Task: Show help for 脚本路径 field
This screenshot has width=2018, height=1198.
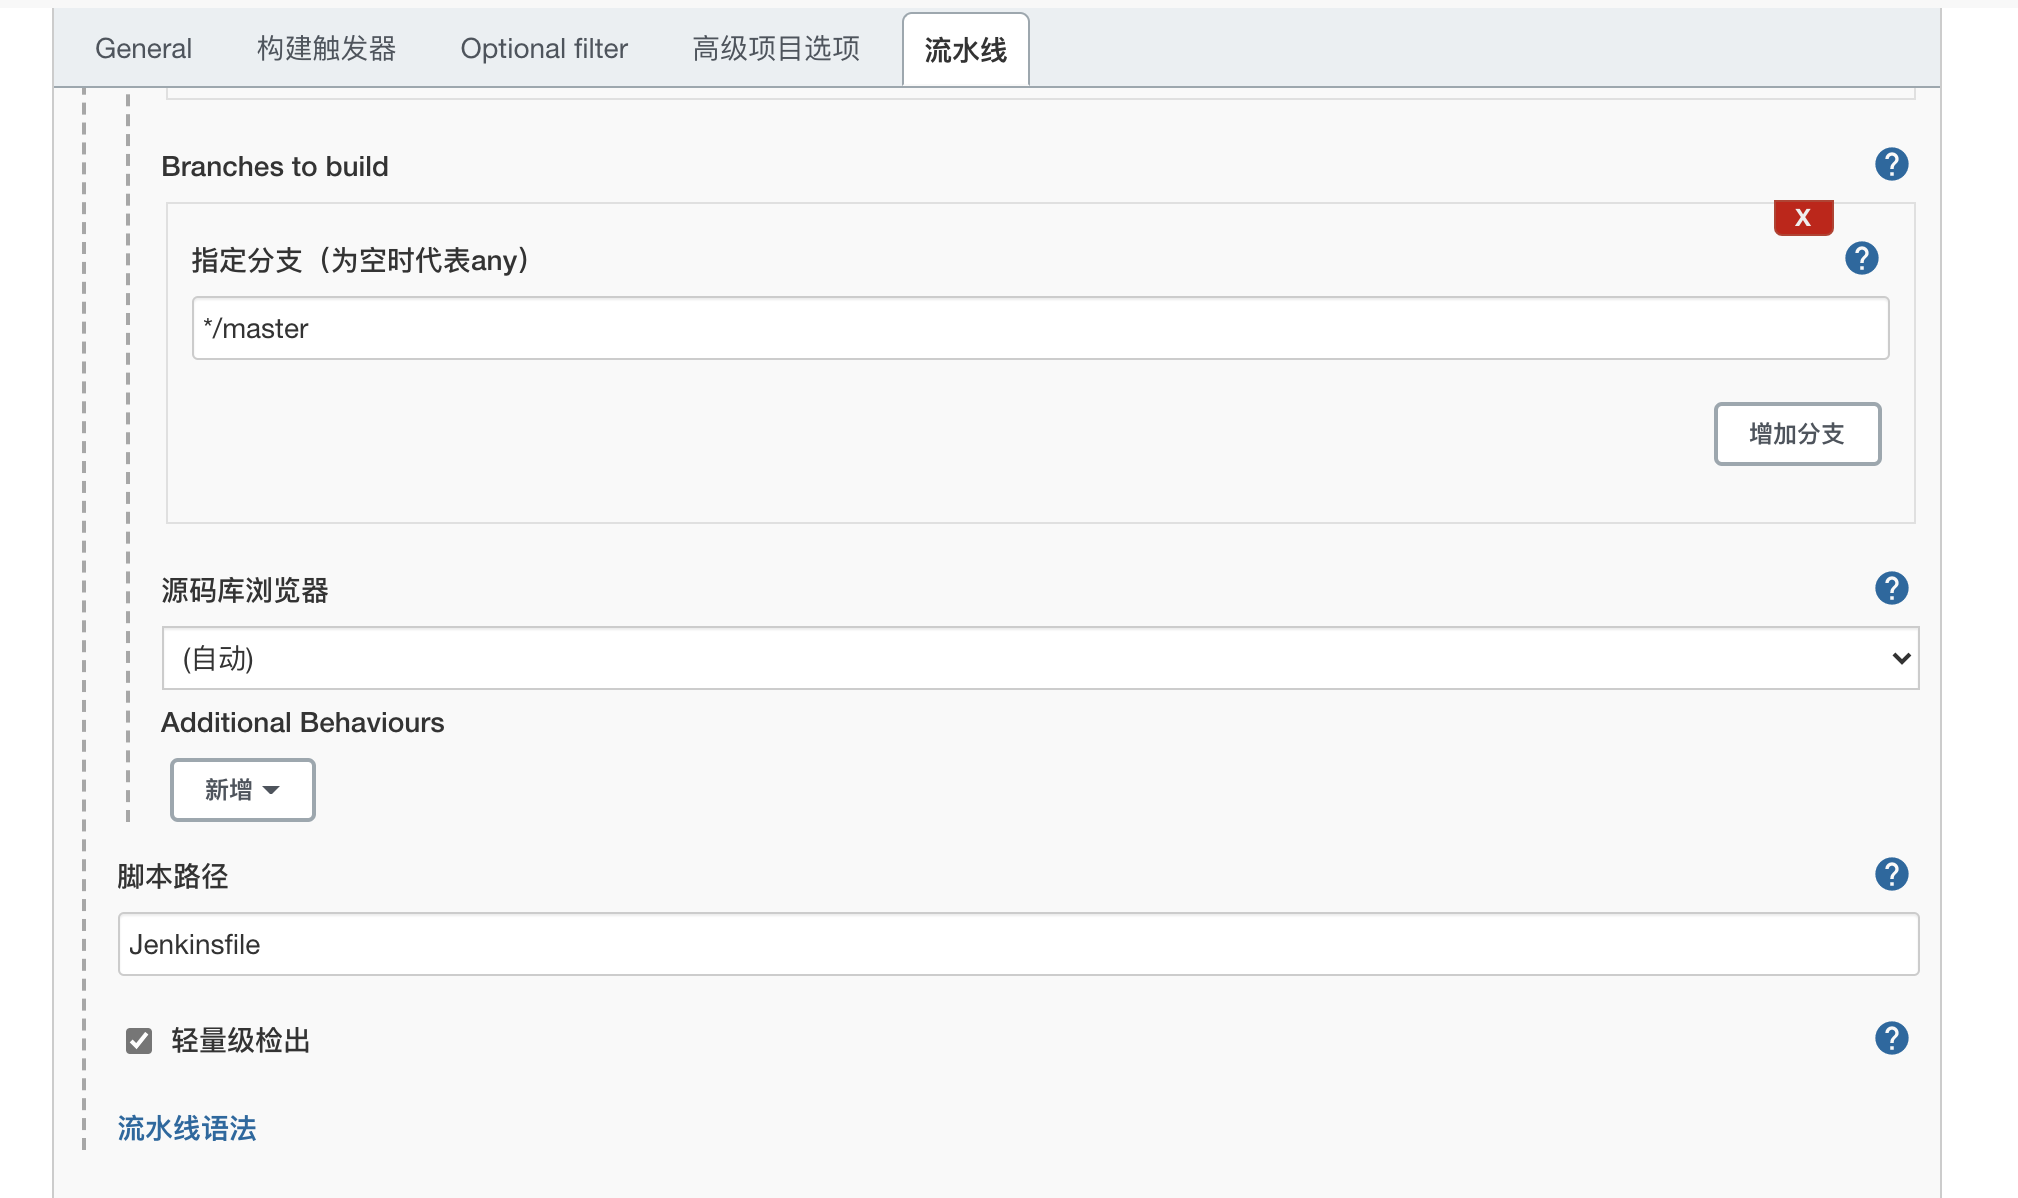Action: click(x=1891, y=874)
